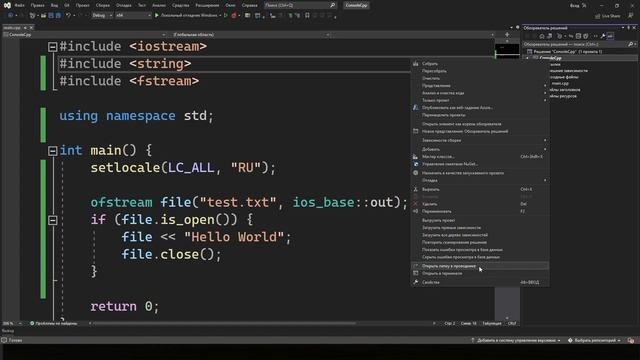This screenshot has width=640, height=360.
Task: Open the scope dropdown "(Глобальная область)"
Action: click(251, 35)
